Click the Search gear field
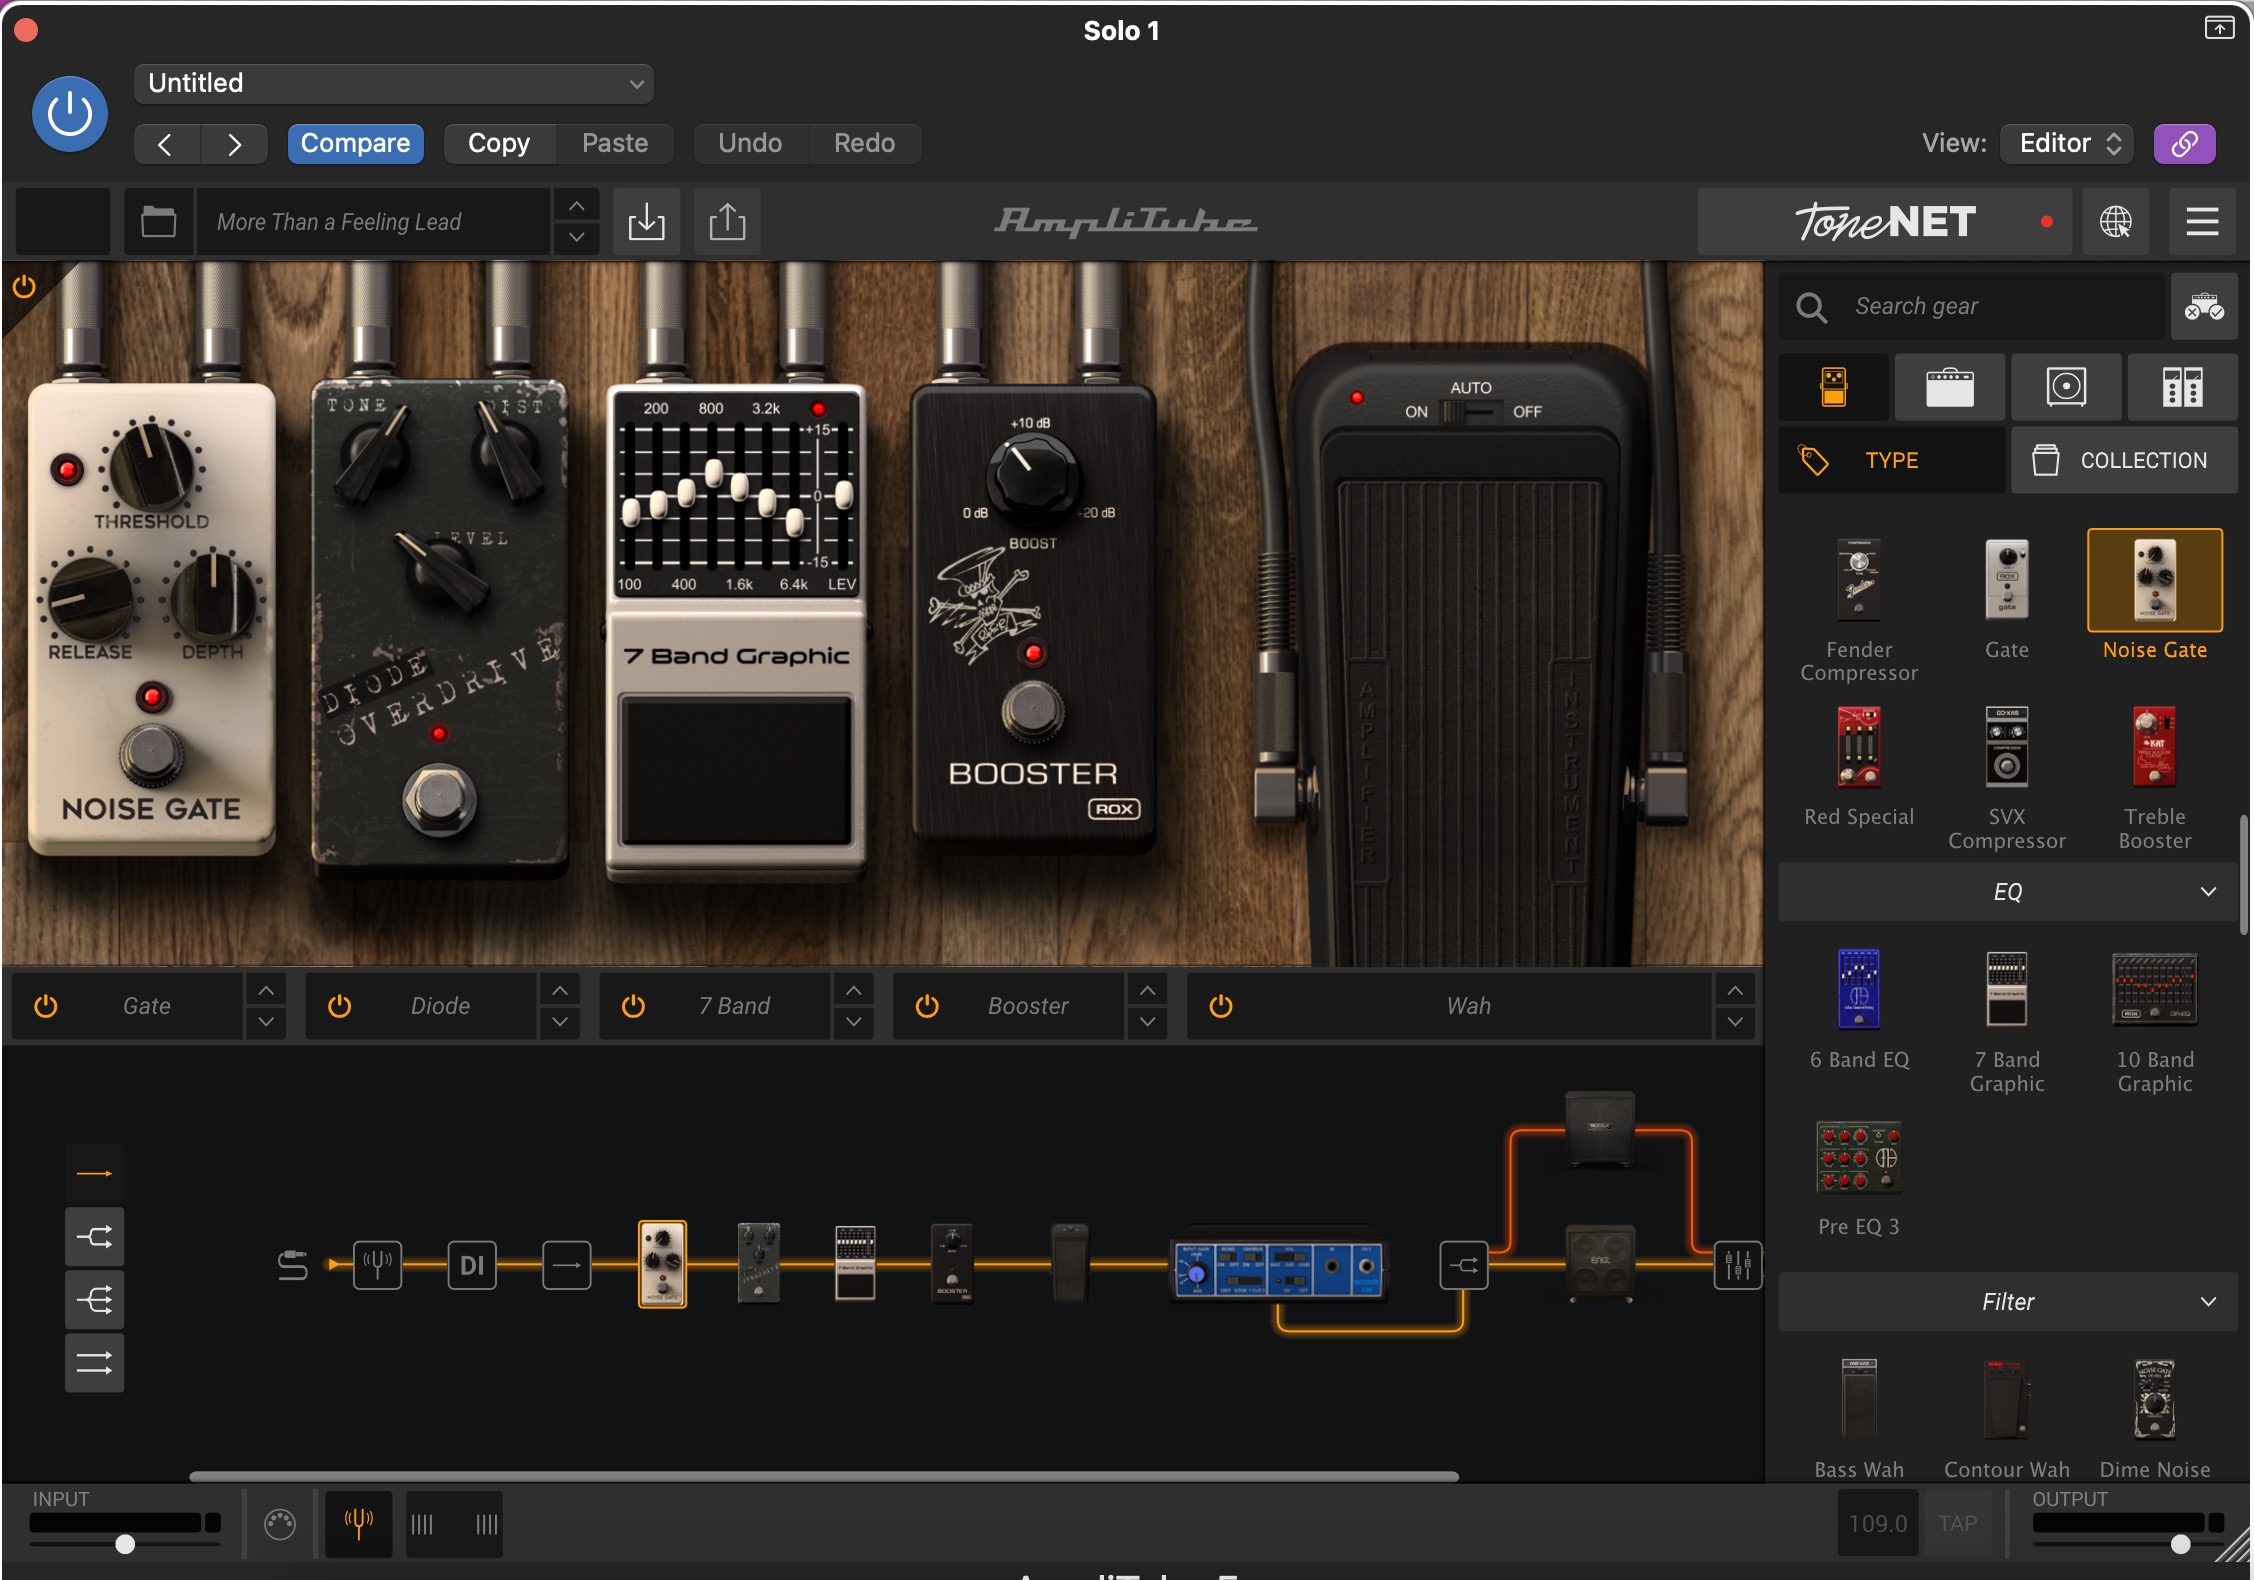Screen dimensions: 2254x1580 pyautogui.click(x=1971, y=306)
